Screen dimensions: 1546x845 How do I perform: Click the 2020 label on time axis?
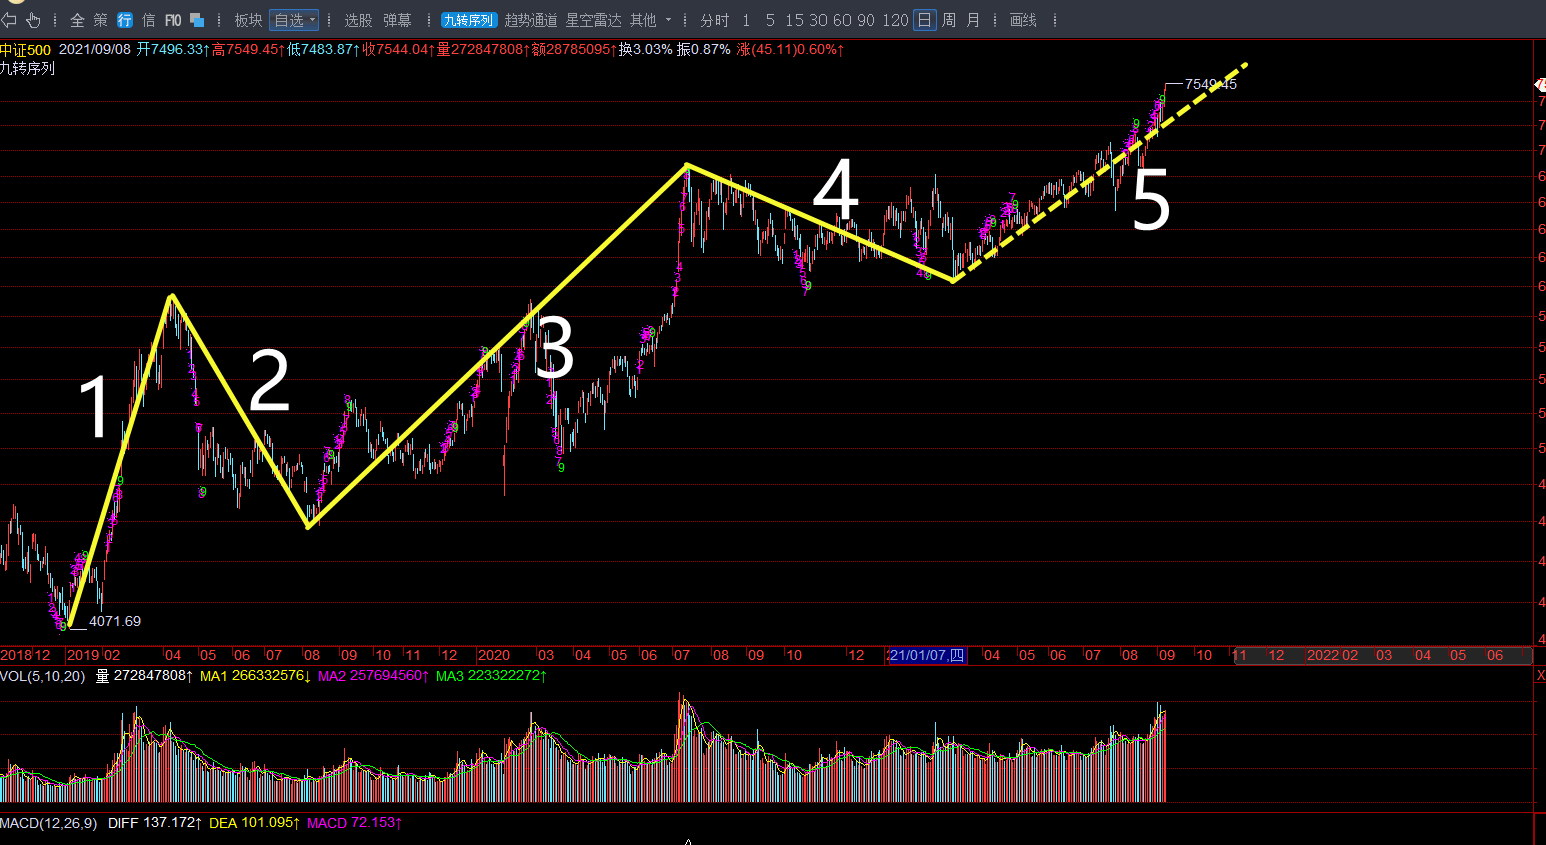(493, 655)
